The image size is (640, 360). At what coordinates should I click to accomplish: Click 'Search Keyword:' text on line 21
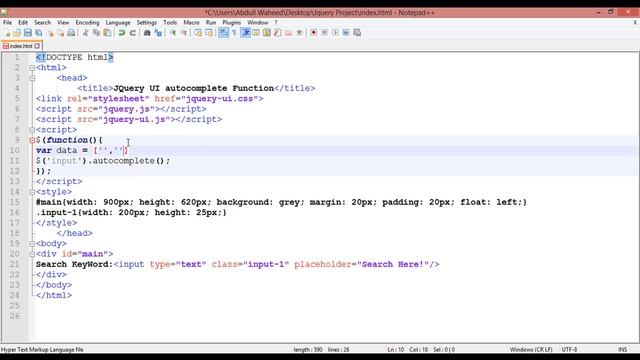[74, 264]
